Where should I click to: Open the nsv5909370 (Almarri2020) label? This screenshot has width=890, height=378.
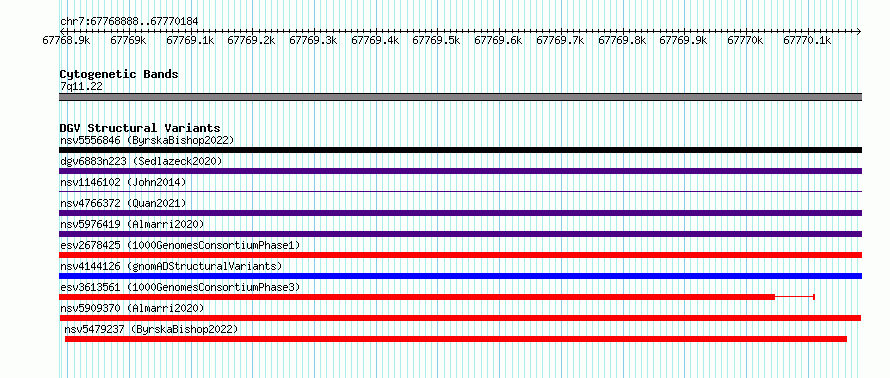(132, 308)
